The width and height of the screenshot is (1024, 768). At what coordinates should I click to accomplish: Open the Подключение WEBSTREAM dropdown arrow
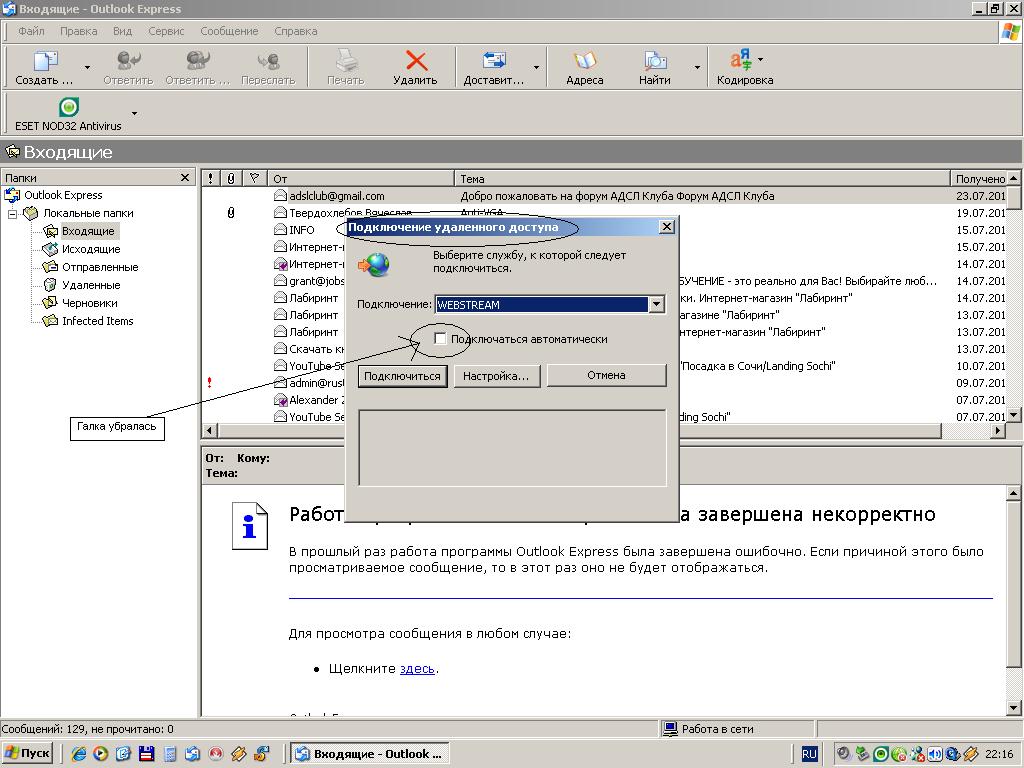(656, 305)
